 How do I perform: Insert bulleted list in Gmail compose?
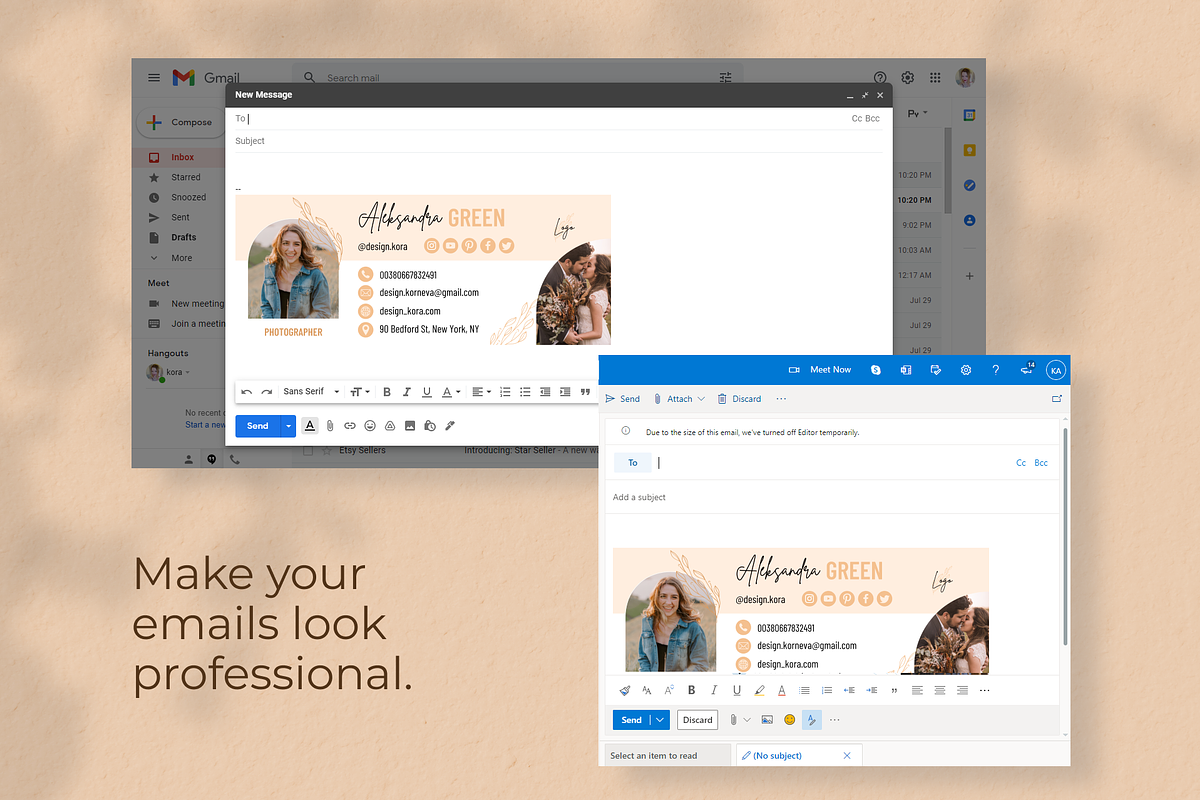click(x=525, y=392)
